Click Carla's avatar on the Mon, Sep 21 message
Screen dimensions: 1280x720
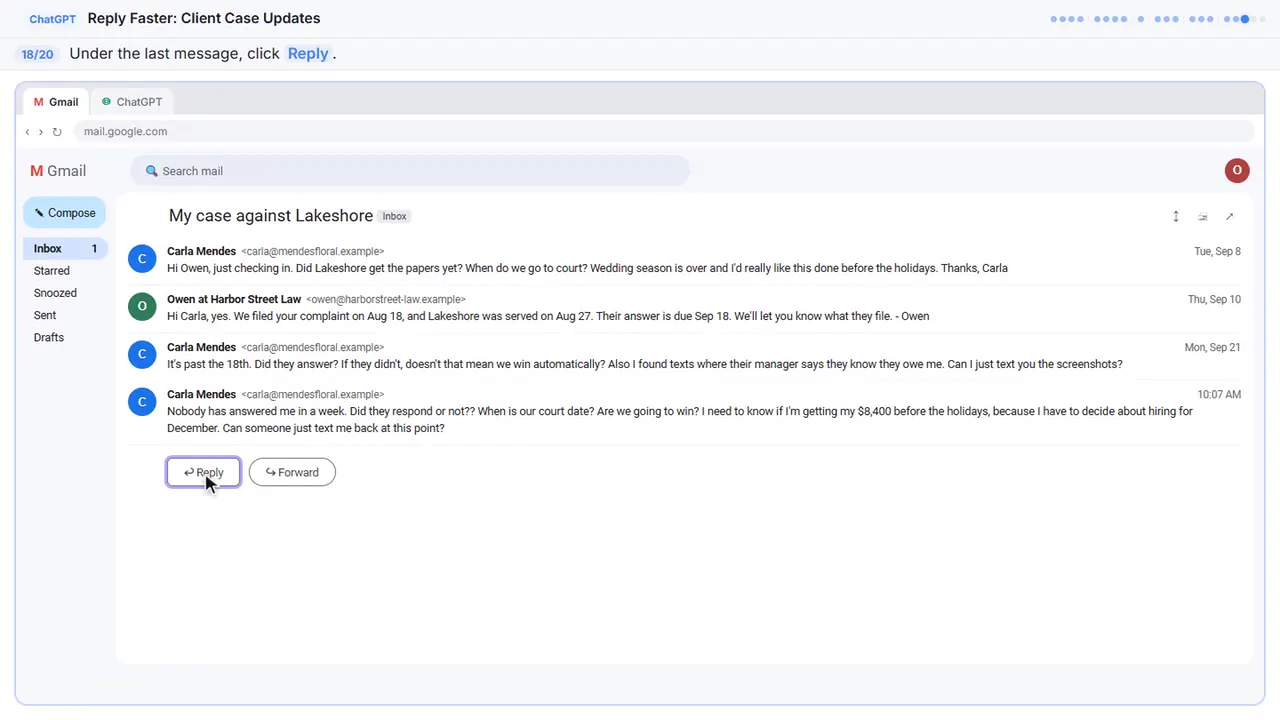tap(142, 354)
